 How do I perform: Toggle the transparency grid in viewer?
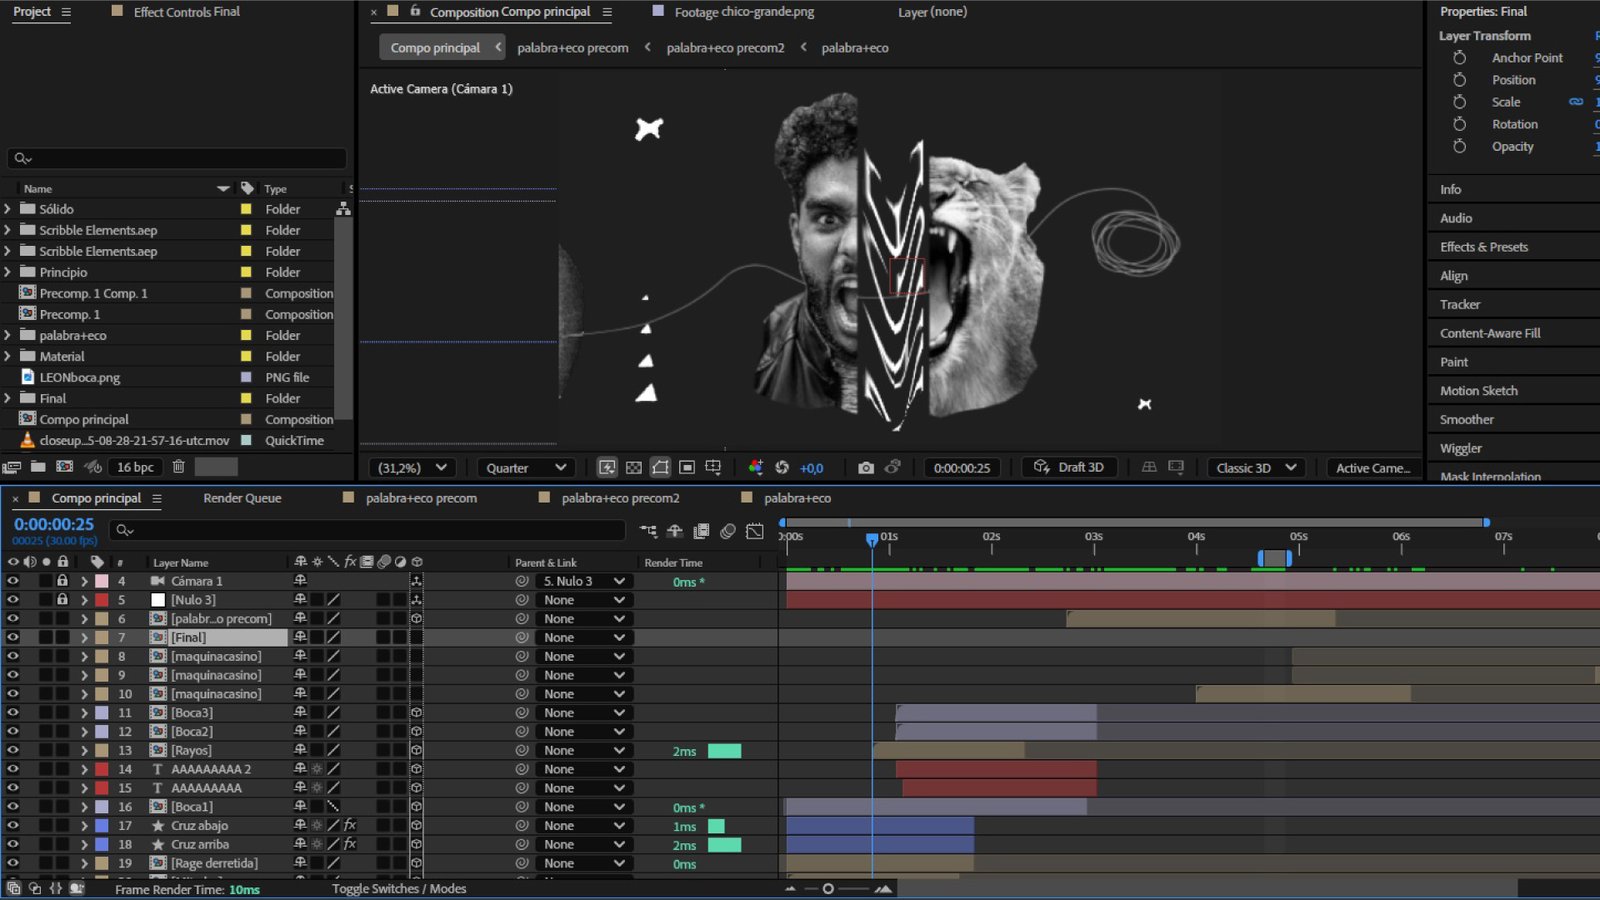click(634, 468)
